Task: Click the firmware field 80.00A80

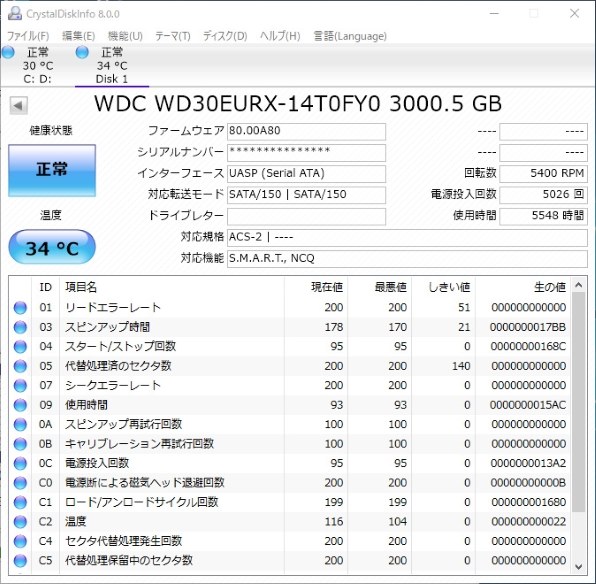Action: tap(306, 132)
